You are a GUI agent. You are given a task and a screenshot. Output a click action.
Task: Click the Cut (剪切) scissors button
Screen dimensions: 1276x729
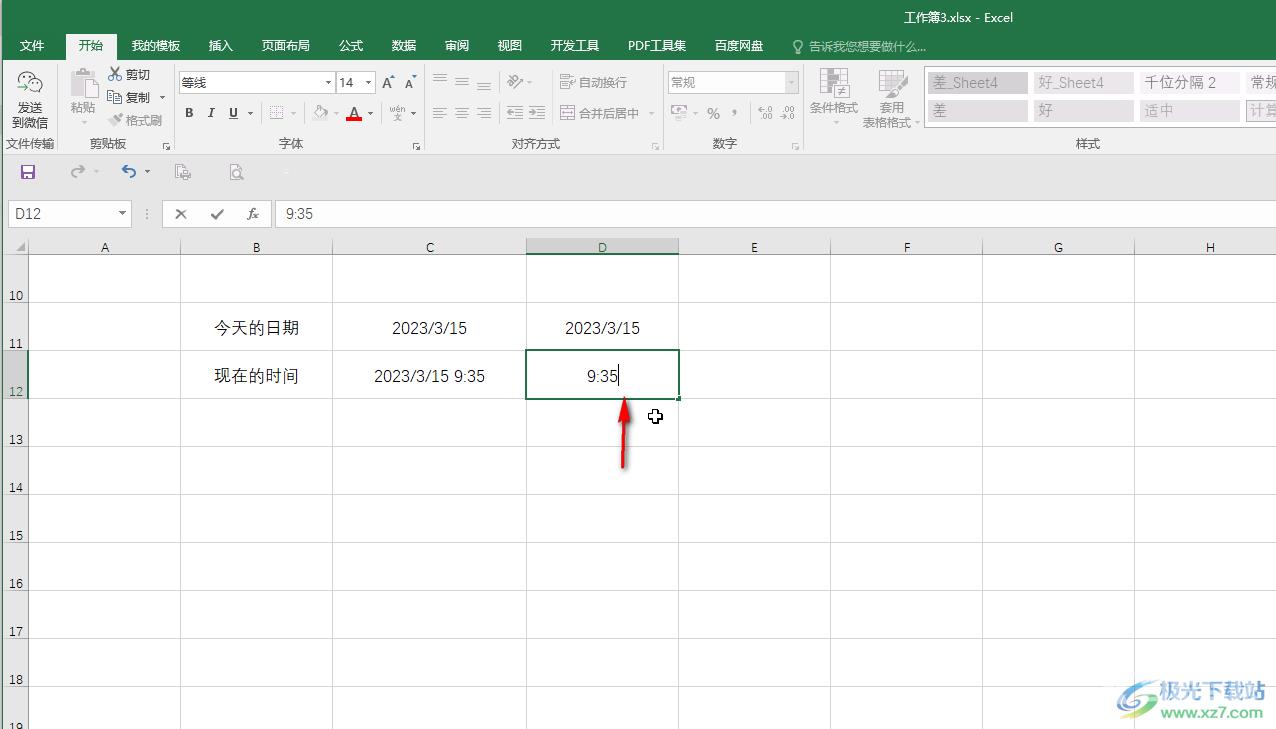[130, 74]
